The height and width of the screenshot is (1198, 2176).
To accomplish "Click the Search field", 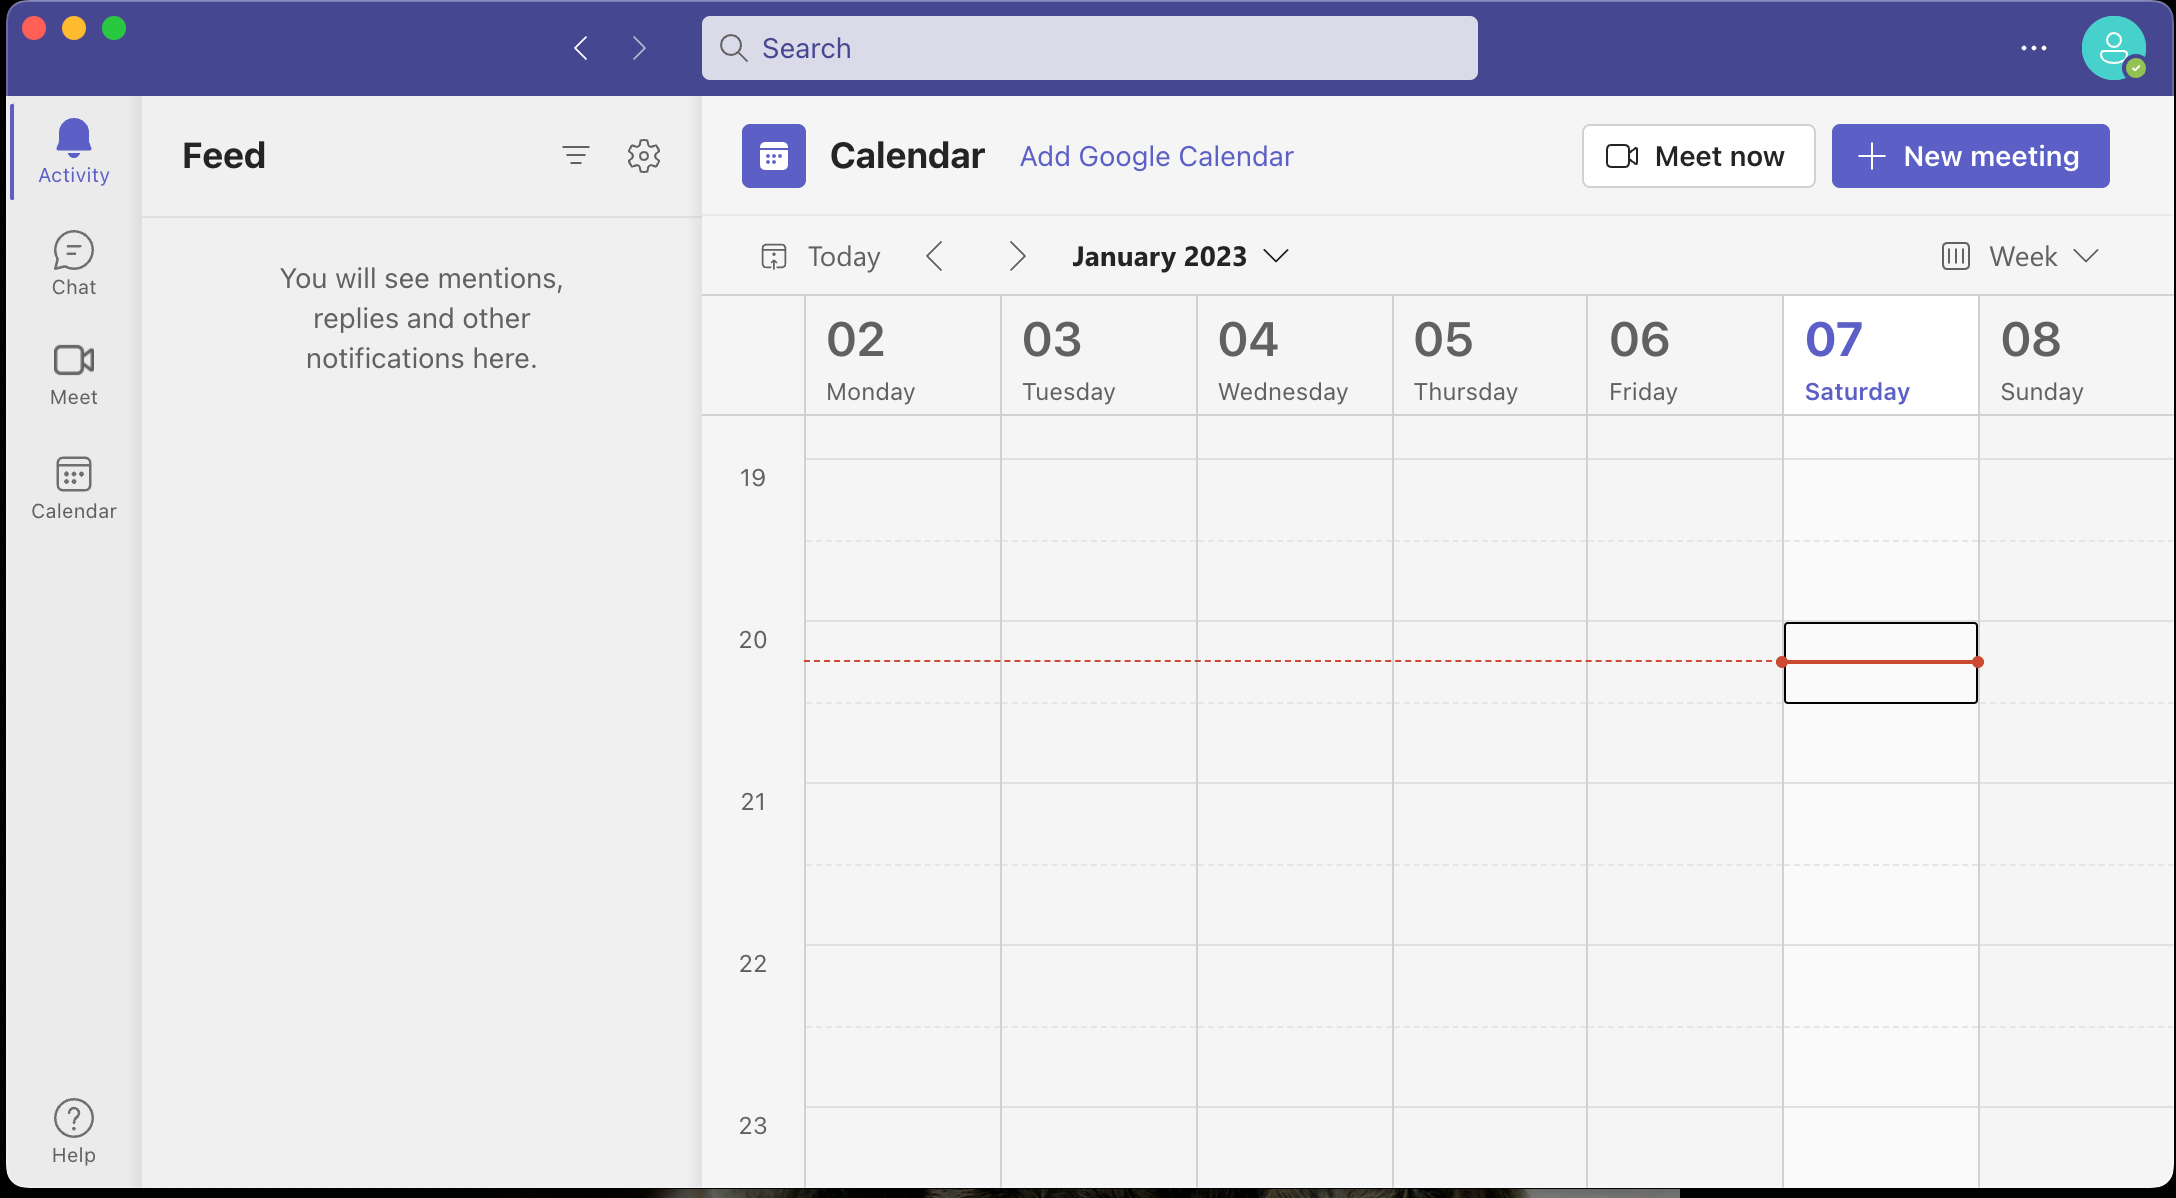I will [1089, 47].
